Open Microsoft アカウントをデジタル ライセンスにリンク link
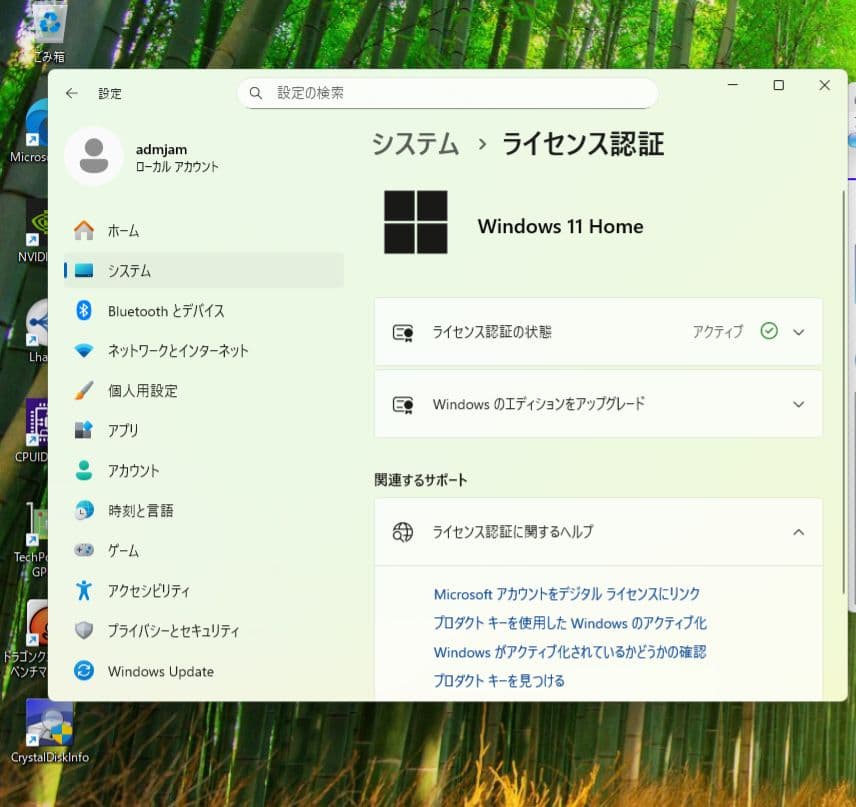Viewport: 856px width, 807px height. 566,594
